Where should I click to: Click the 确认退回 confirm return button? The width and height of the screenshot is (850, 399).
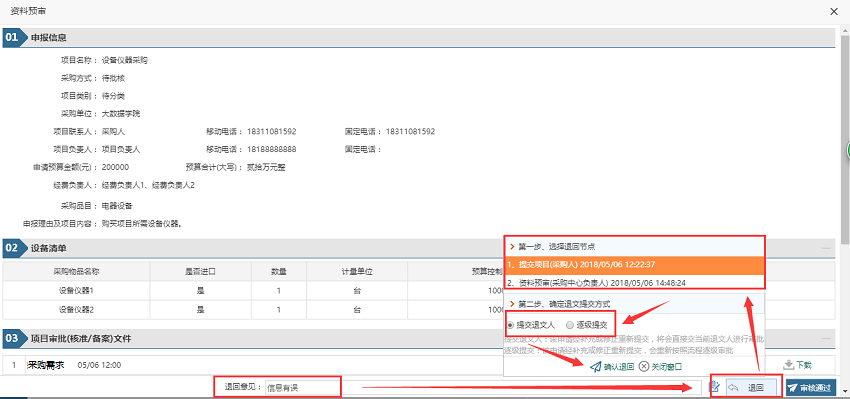click(x=612, y=366)
